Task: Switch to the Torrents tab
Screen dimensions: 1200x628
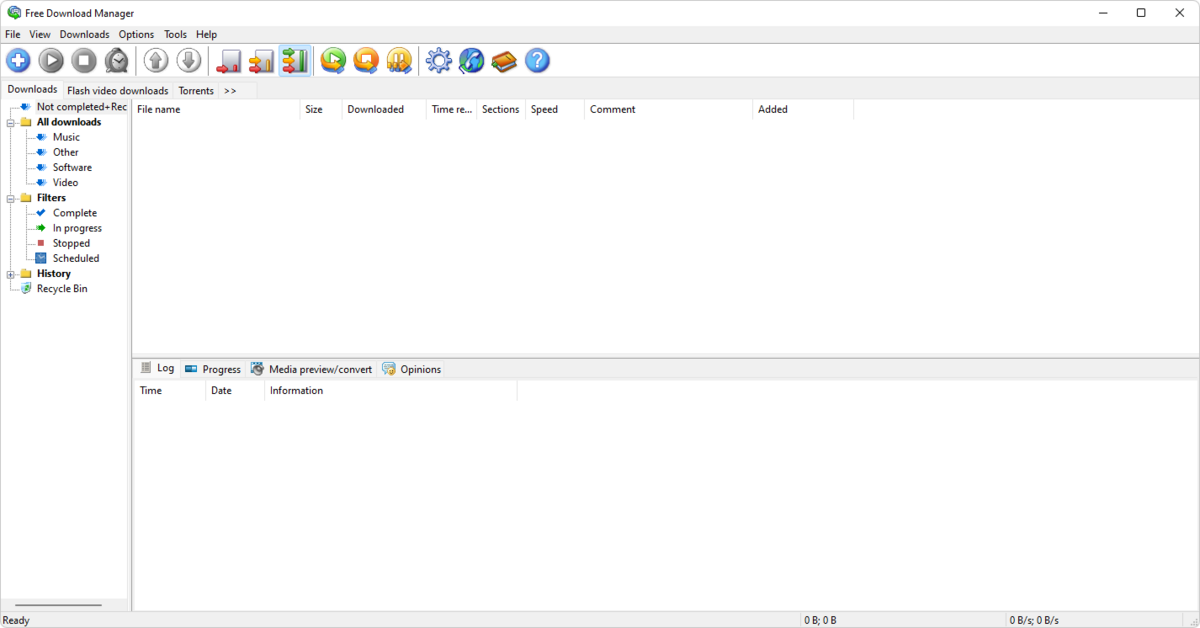Action: 196,90
